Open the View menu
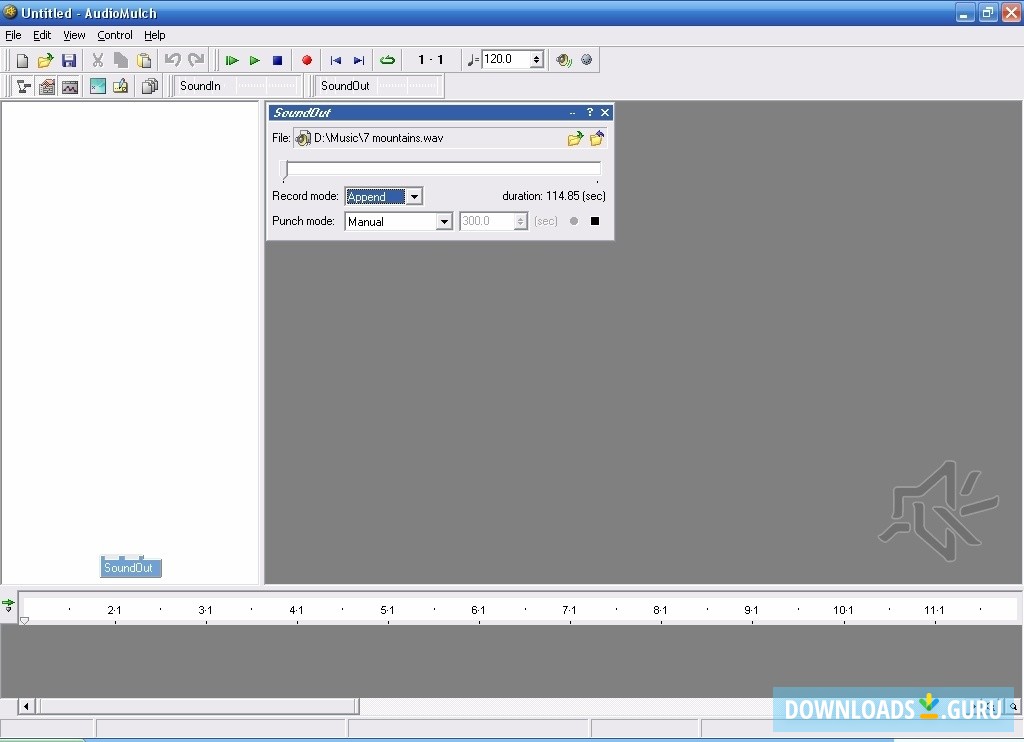 [x=74, y=35]
